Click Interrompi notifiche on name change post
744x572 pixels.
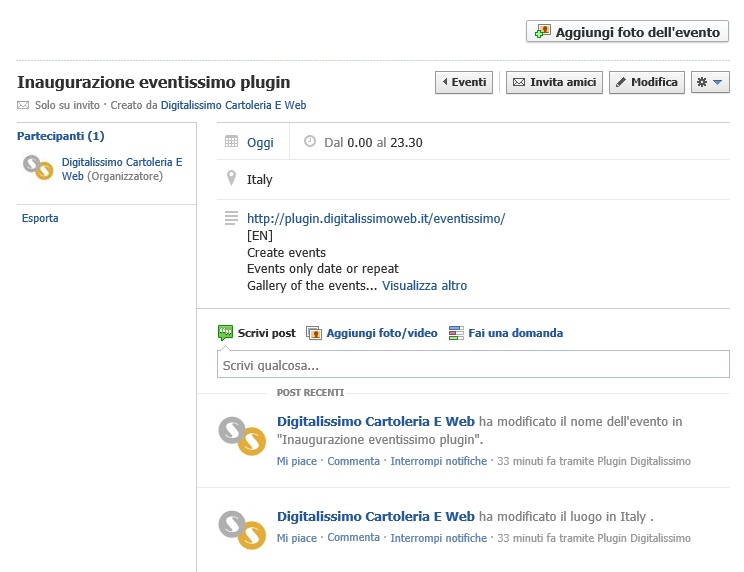(439, 461)
